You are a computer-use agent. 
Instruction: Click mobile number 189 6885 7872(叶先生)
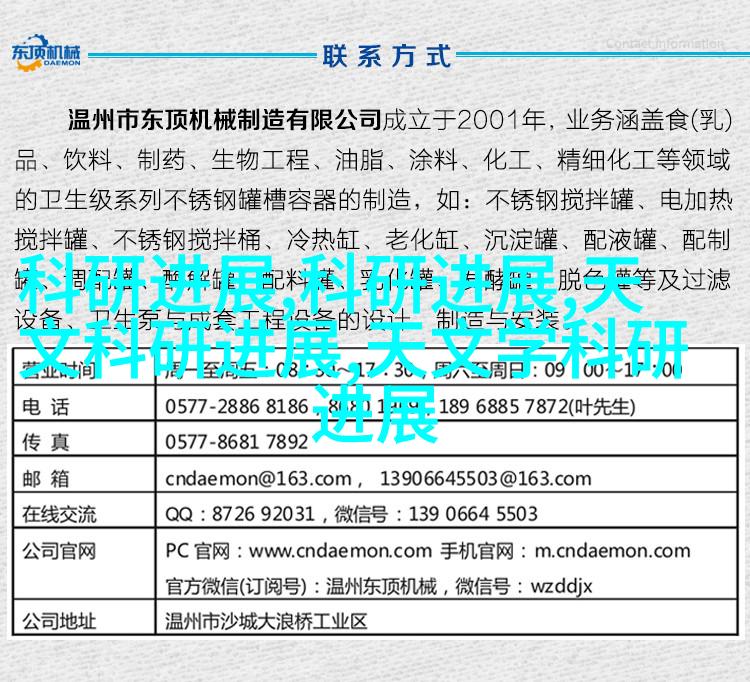[x=537, y=407]
